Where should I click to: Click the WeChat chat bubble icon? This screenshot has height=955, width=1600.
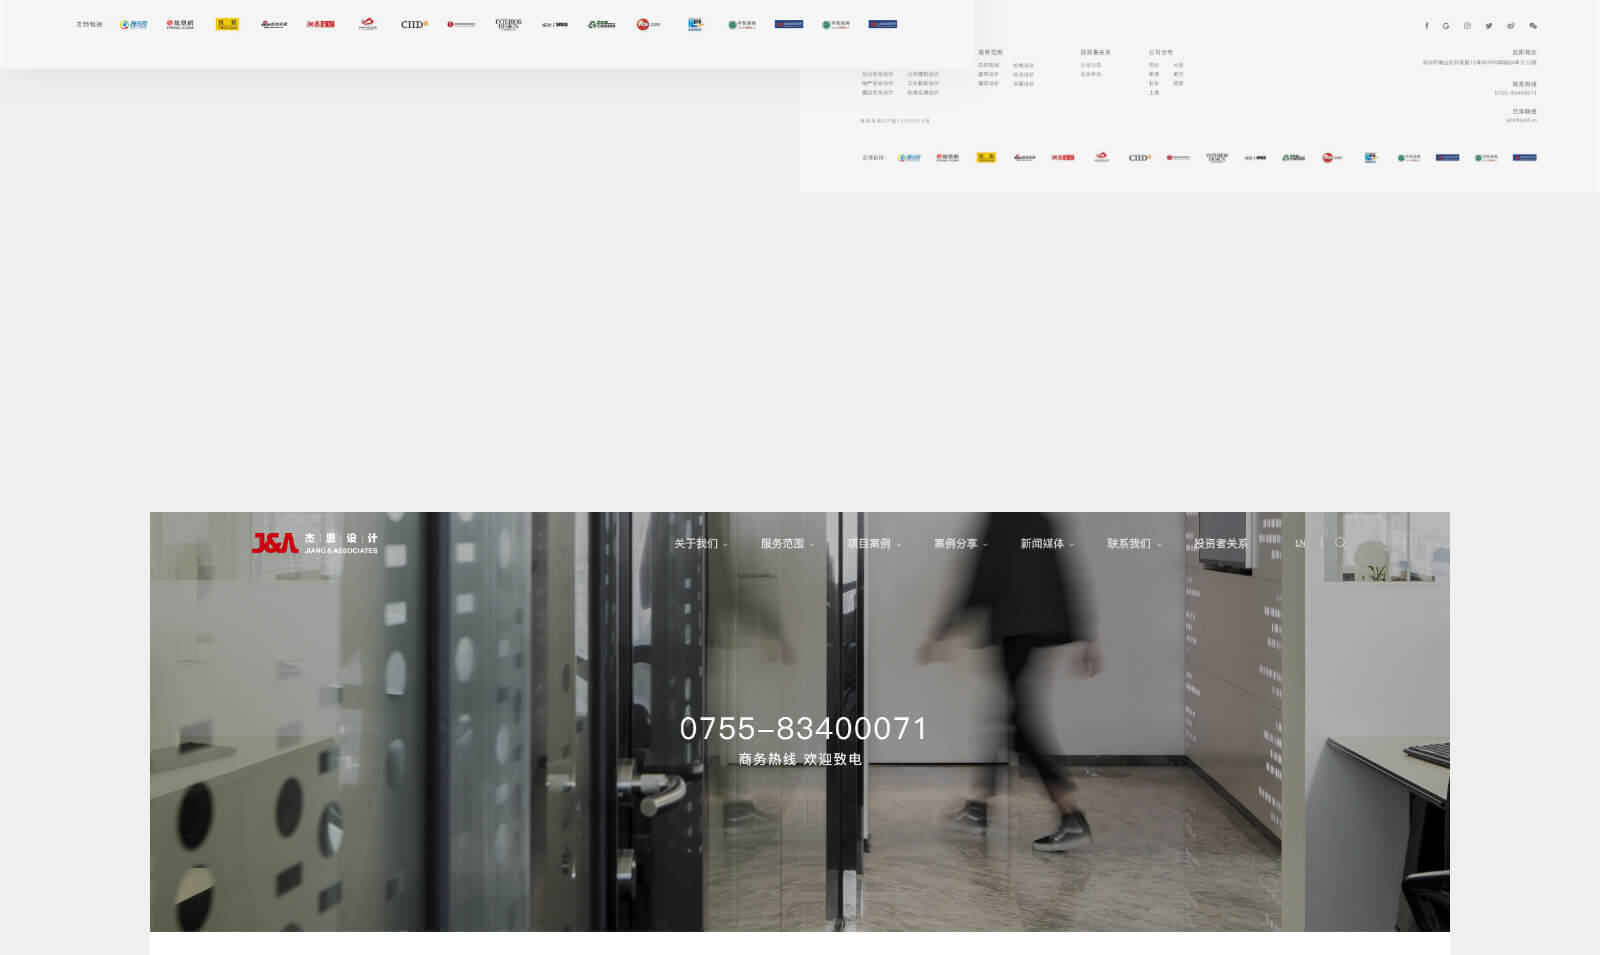1533,26
